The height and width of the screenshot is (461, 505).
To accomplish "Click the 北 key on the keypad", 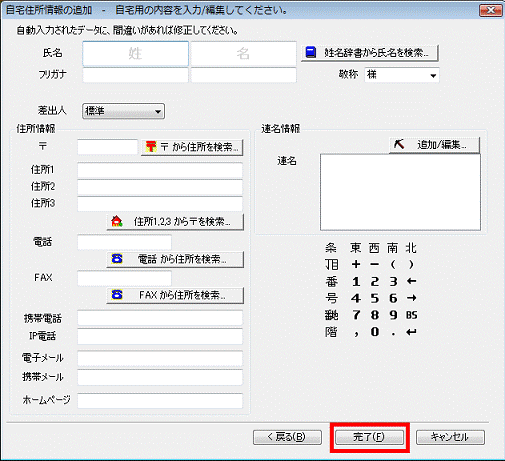I will (x=411, y=248).
